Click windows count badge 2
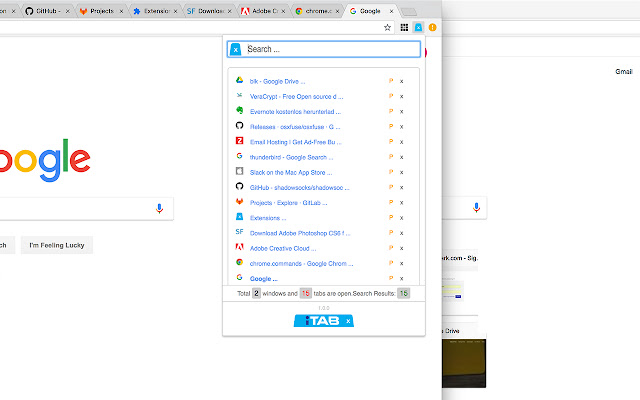 256,293
